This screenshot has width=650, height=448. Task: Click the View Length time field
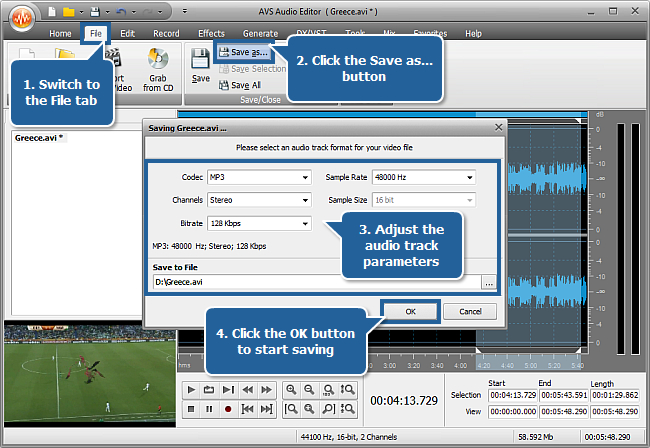point(615,412)
